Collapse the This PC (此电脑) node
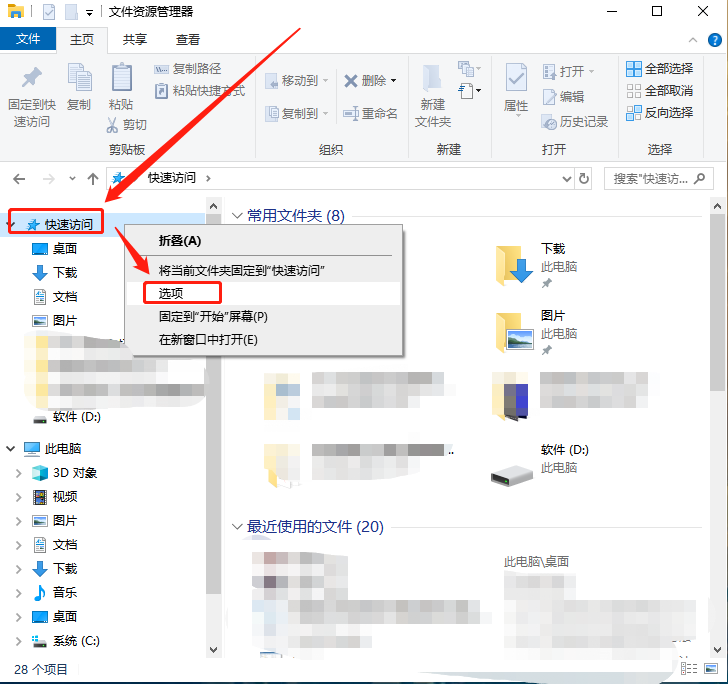Image resolution: width=728 pixels, height=684 pixels. tap(11, 449)
